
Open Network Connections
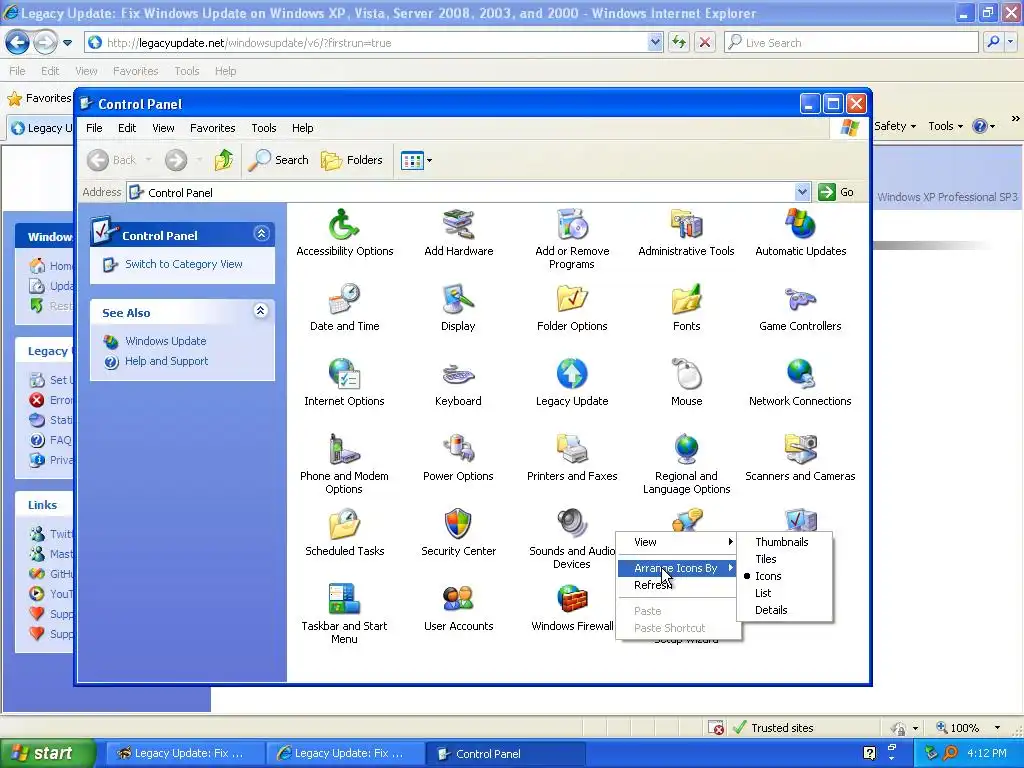pos(800,383)
